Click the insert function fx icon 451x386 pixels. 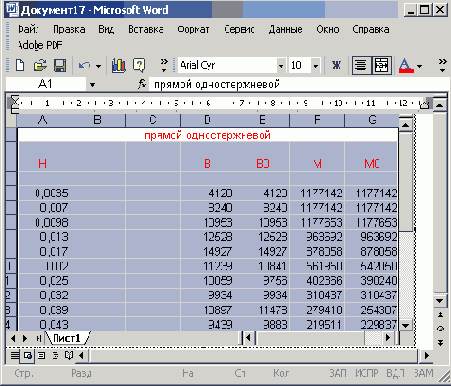point(142,84)
